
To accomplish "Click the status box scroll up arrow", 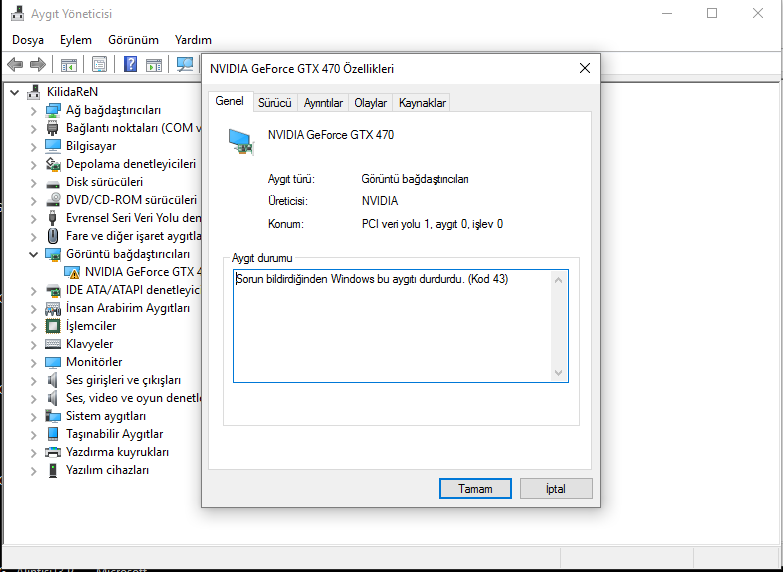I will 559,280.
